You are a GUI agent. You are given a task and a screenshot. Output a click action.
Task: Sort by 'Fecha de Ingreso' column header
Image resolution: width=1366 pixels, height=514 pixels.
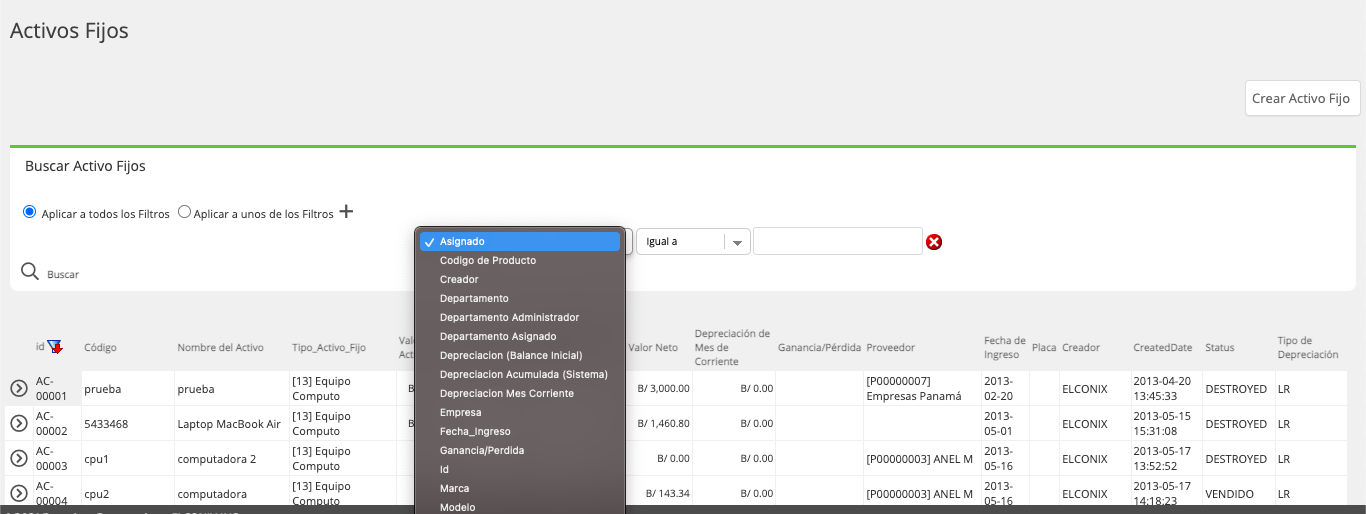click(1005, 348)
